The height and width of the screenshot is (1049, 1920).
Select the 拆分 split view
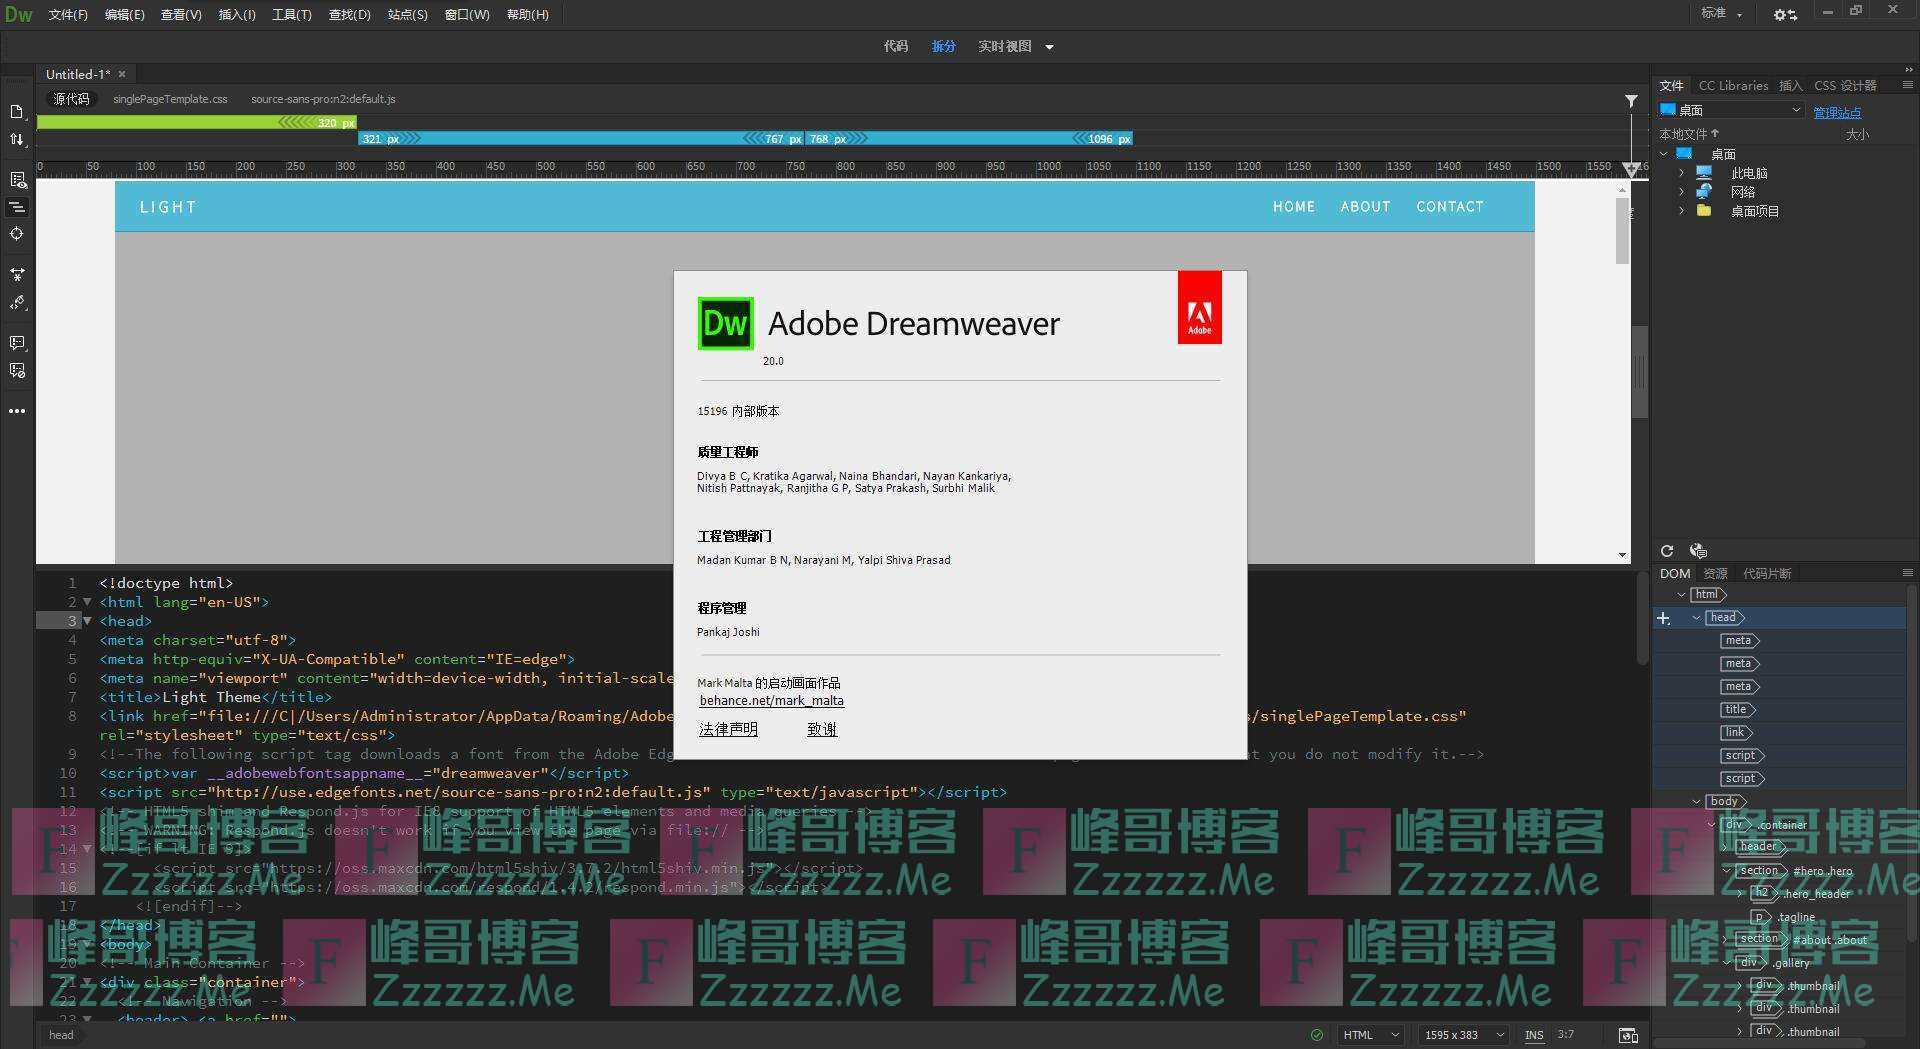pyautogui.click(x=944, y=46)
